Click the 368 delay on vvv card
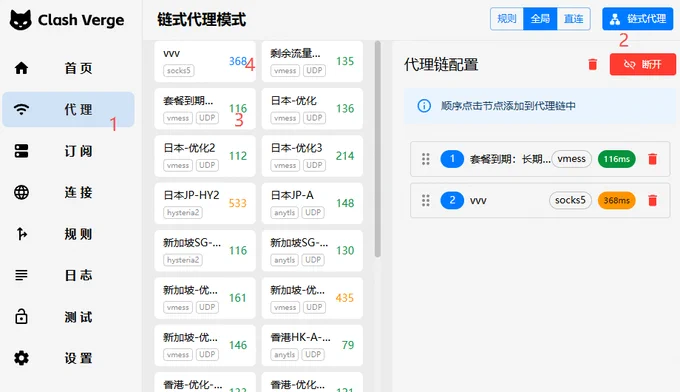The image size is (680, 392). (x=238, y=61)
